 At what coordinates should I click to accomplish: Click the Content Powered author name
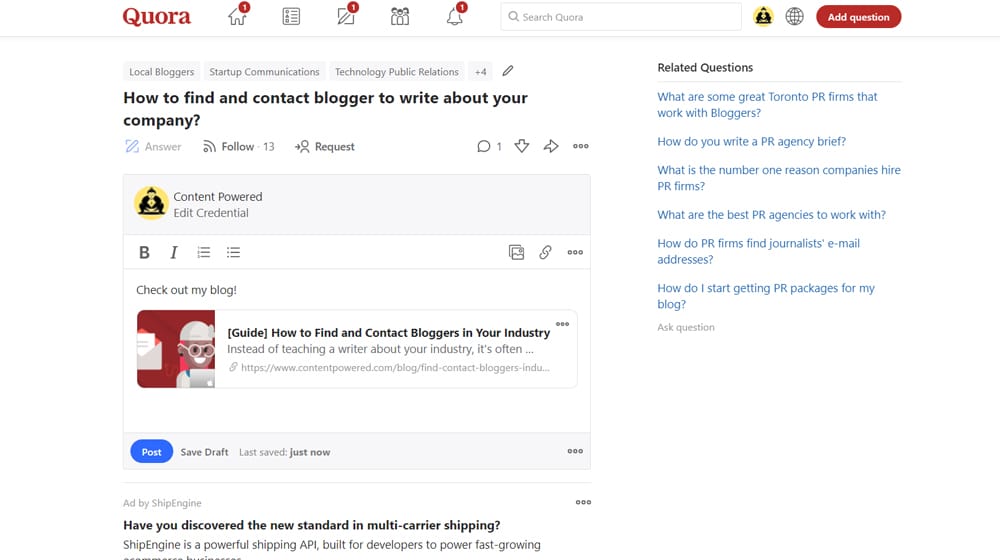tap(217, 196)
